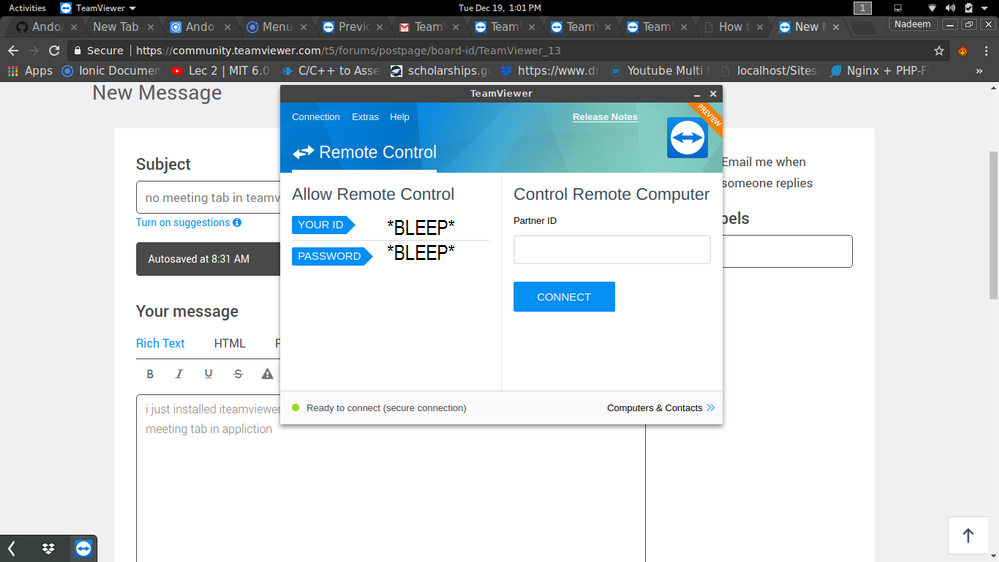Toggle strikethrough formatting in the editor
This screenshot has height=562, width=999.
[238, 374]
